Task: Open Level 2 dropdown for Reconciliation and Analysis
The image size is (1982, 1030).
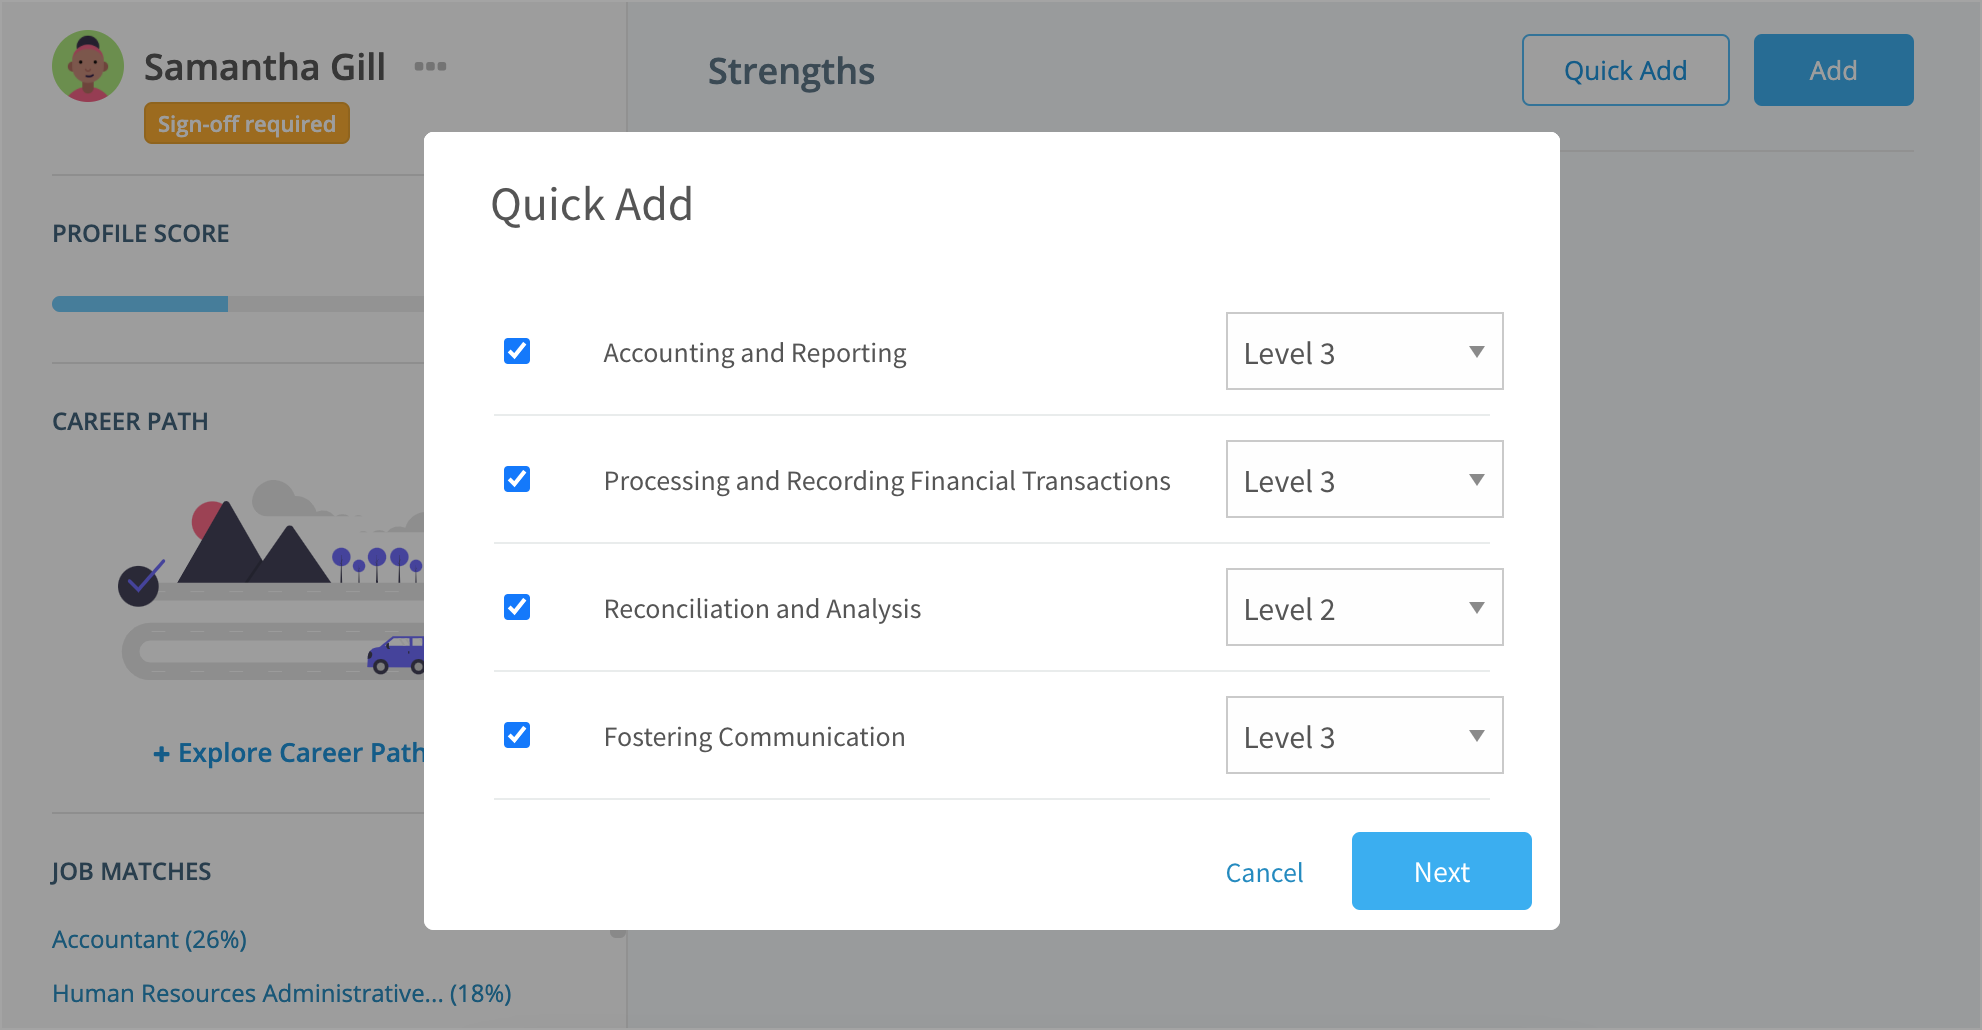Action: tap(1364, 608)
